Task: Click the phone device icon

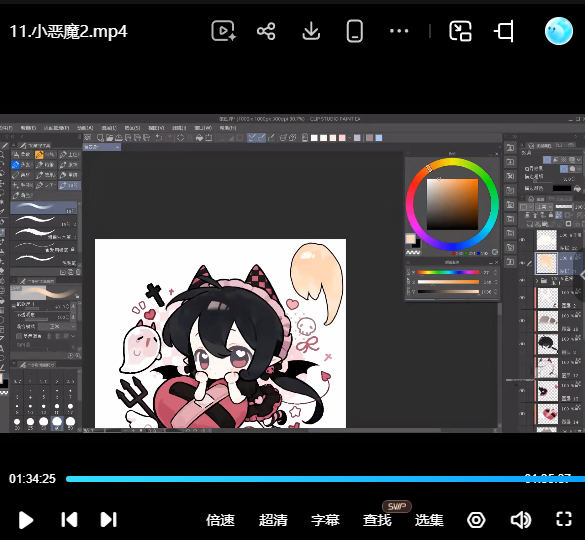Action: point(354,31)
